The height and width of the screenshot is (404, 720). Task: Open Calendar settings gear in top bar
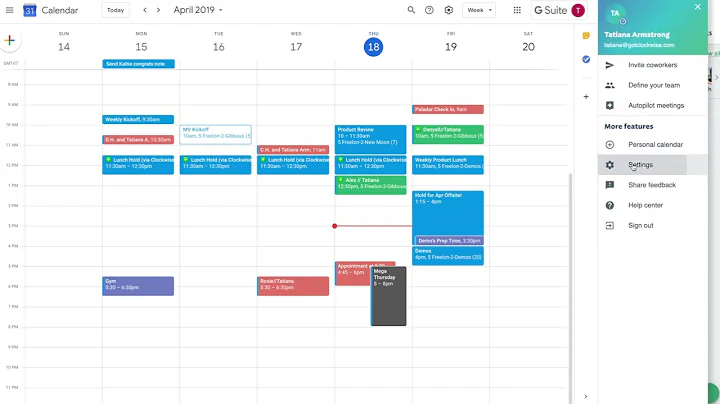coord(449,10)
